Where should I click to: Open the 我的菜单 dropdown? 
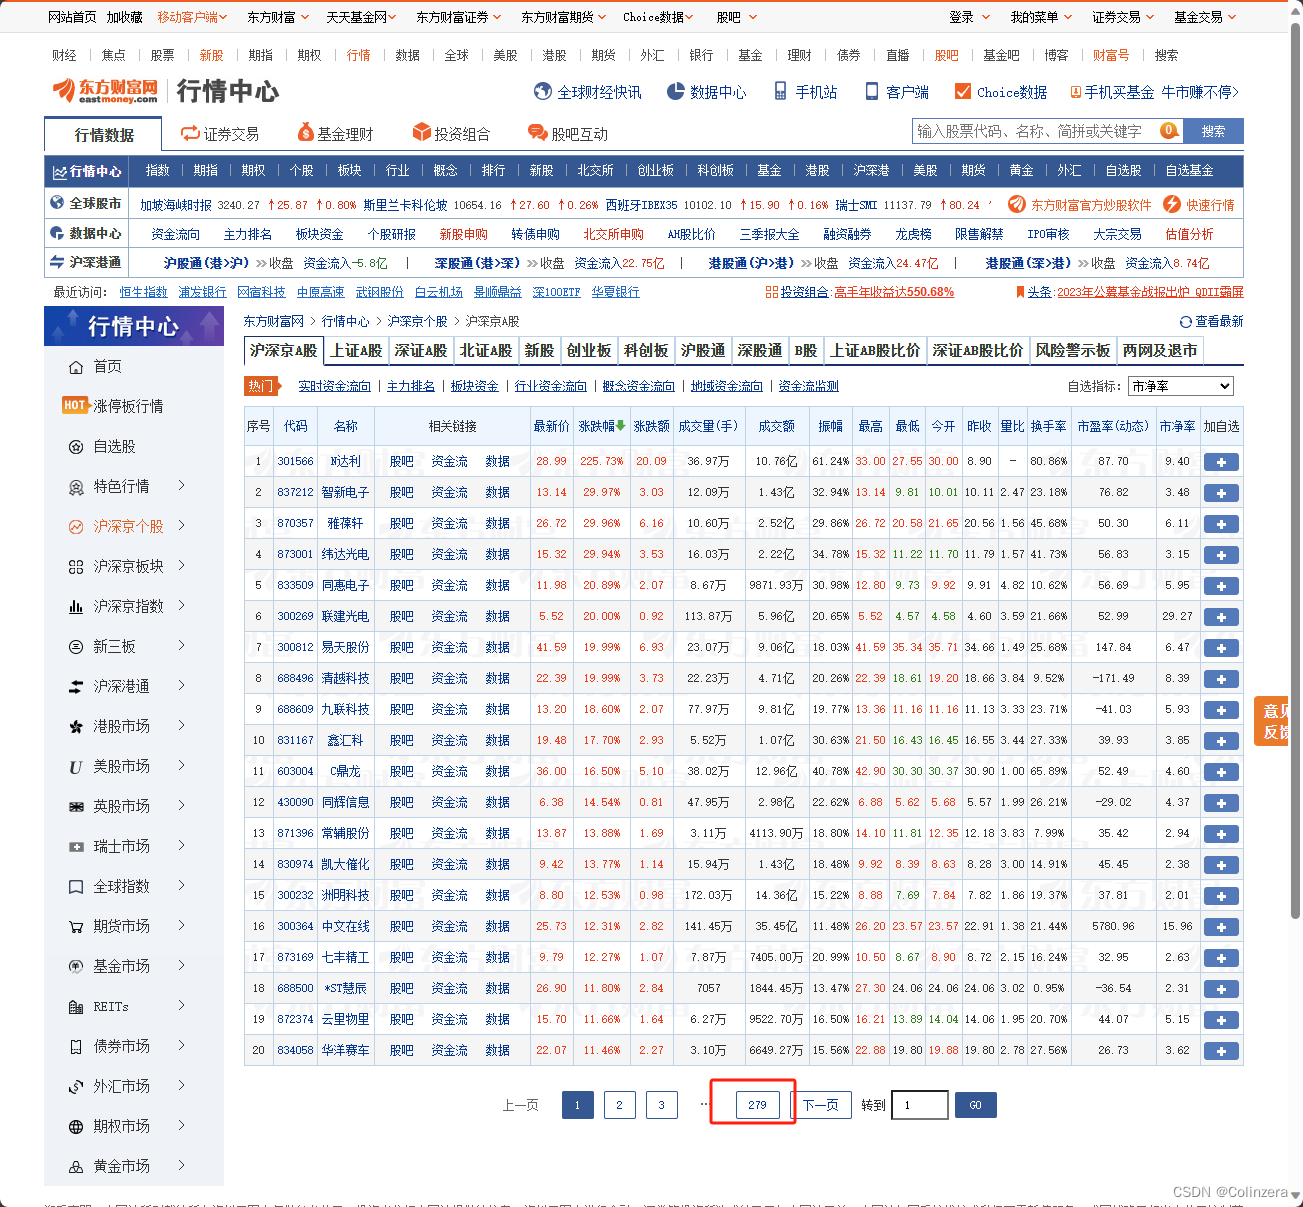pyautogui.click(x=1041, y=17)
